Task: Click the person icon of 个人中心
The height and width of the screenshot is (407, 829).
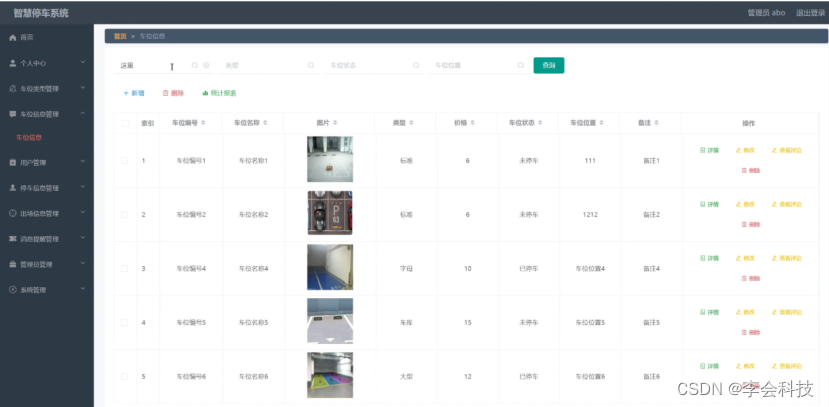Action: click(x=13, y=63)
